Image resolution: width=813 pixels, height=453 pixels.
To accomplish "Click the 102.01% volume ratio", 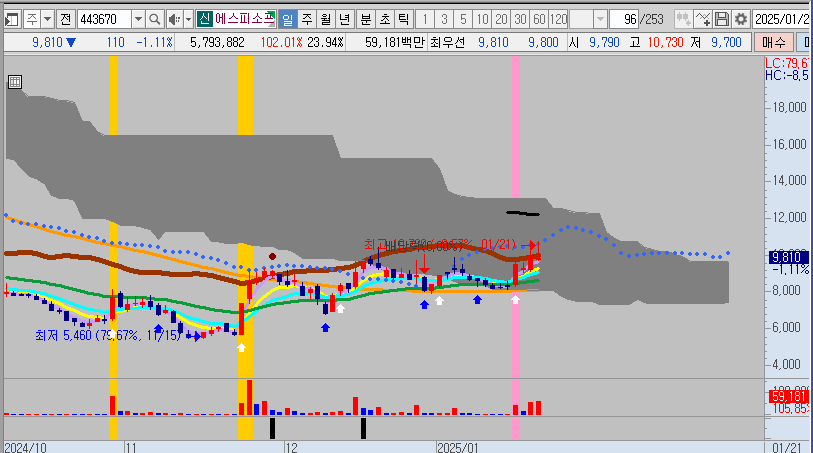I will pyautogui.click(x=282, y=43).
